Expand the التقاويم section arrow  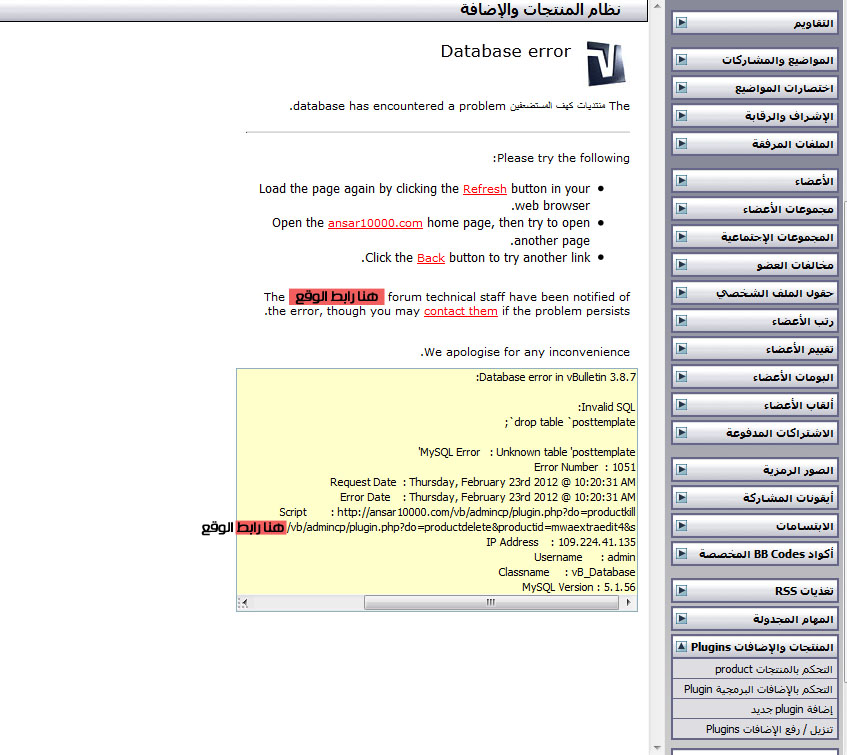pyautogui.click(x=681, y=23)
